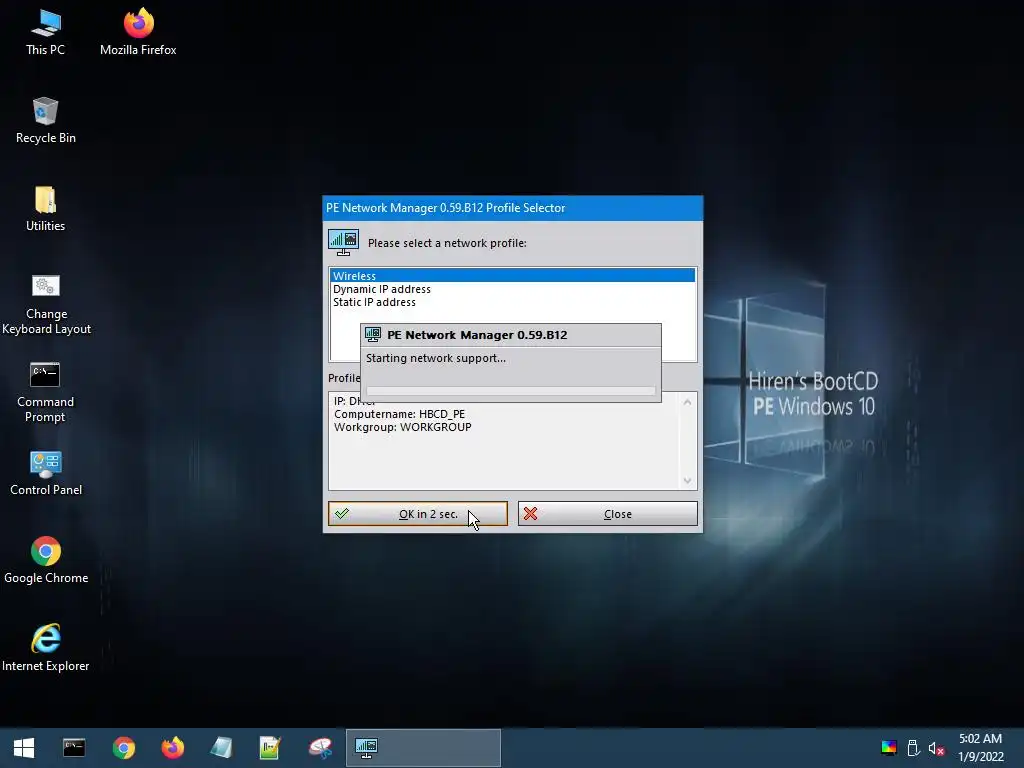Select the Wireless network profile
The image size is (1024, 768).
[x=513, y=276]
